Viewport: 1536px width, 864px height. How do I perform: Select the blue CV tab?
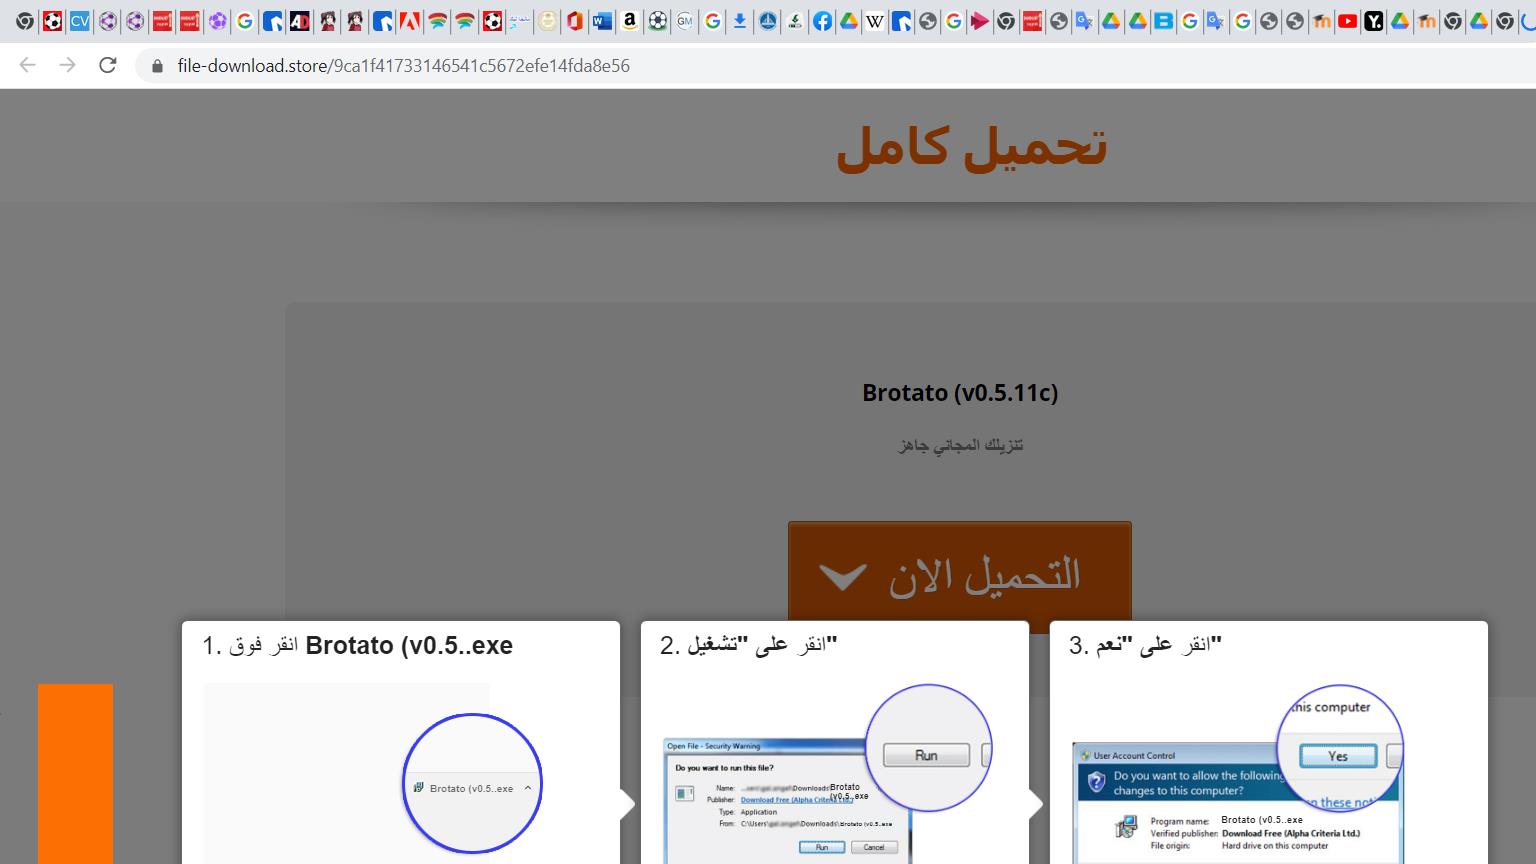click(x=80, y=21)
